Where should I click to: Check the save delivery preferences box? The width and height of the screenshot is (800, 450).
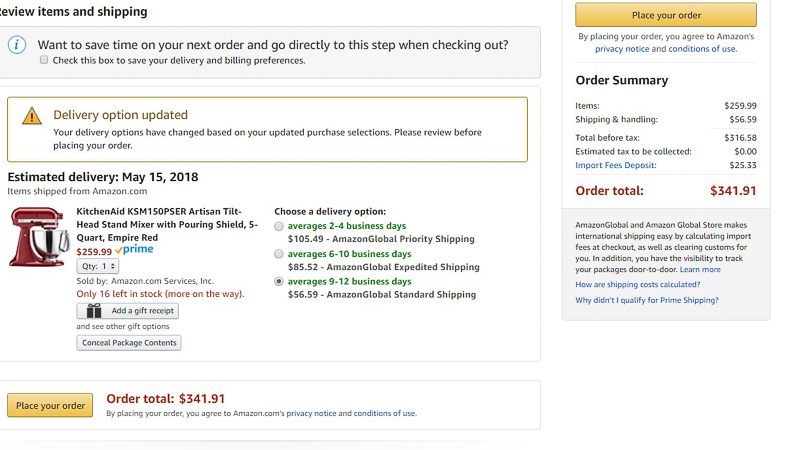point(44,60)
